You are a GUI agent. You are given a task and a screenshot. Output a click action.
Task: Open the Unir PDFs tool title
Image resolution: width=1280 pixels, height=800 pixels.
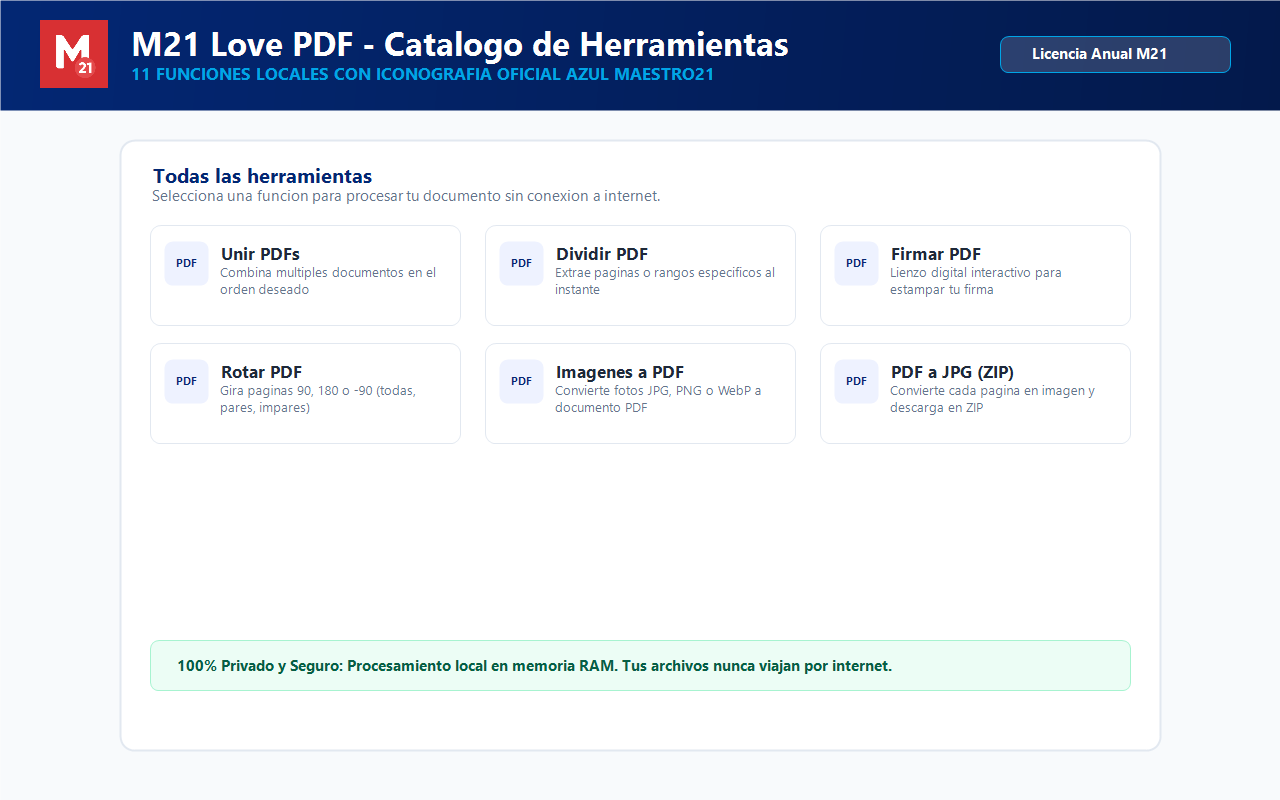(260, 254)
